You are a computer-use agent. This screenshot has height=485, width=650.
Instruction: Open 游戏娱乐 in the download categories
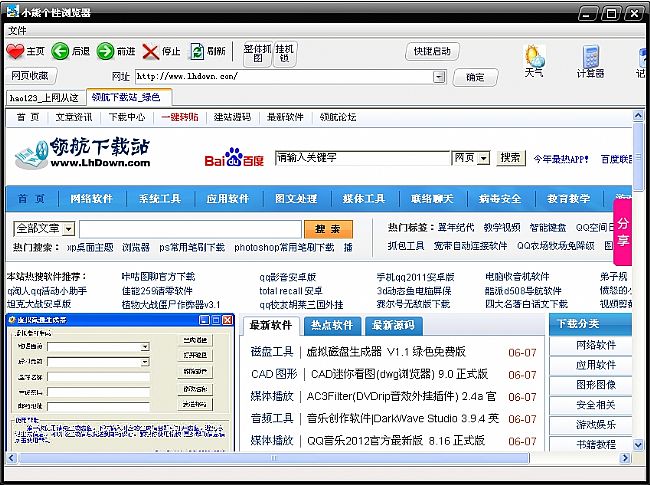click(x=596, y=425)
